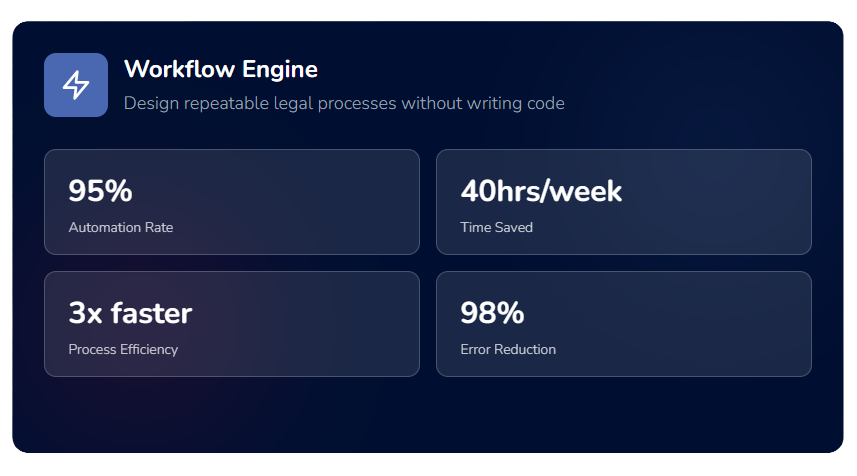Click the empty panel area below the stat cards
The image size is (857, 476).
pyautogui.click(x=428, y=415)
